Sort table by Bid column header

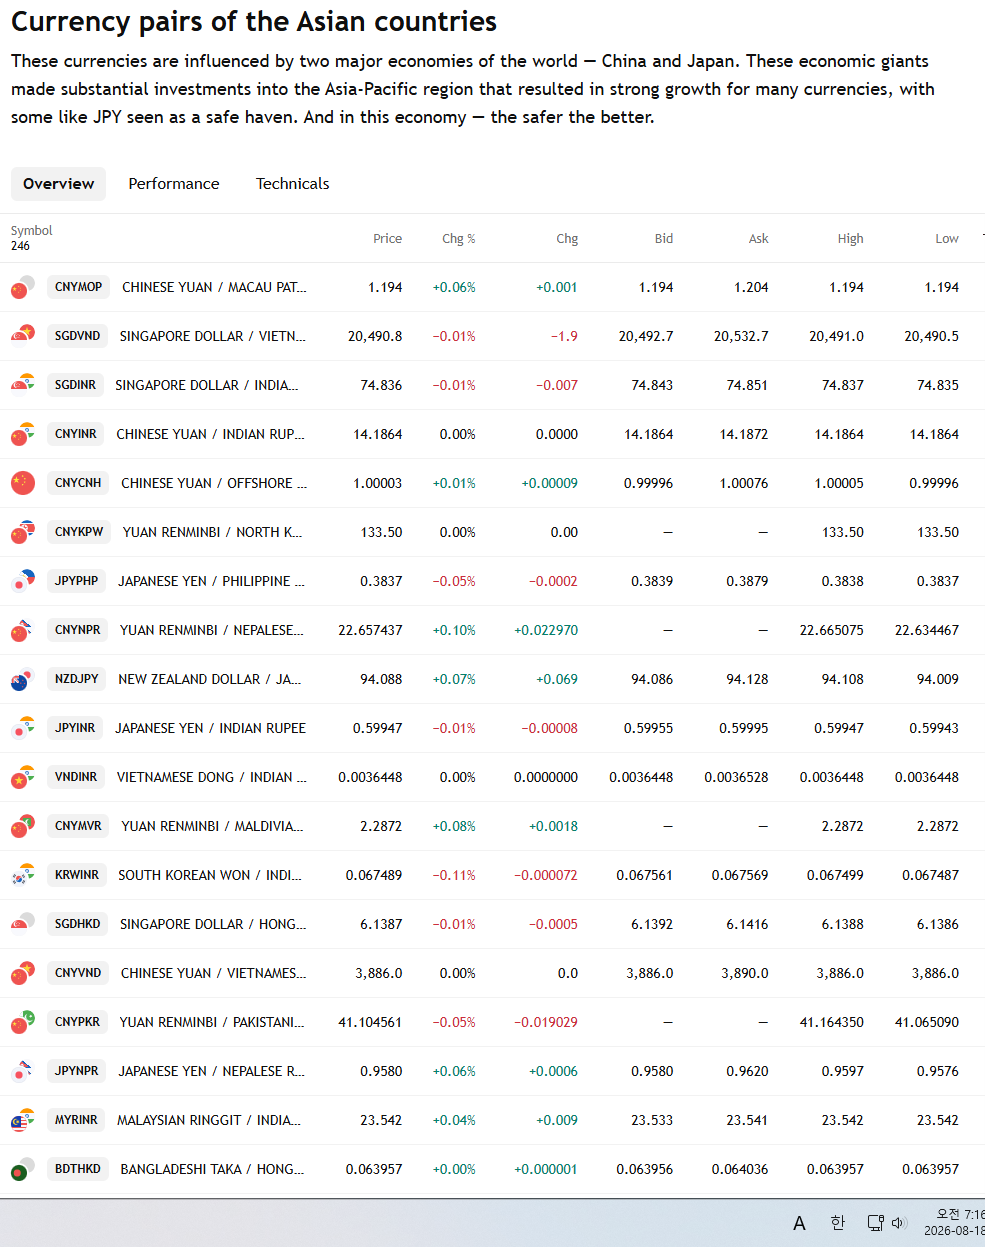664,239
